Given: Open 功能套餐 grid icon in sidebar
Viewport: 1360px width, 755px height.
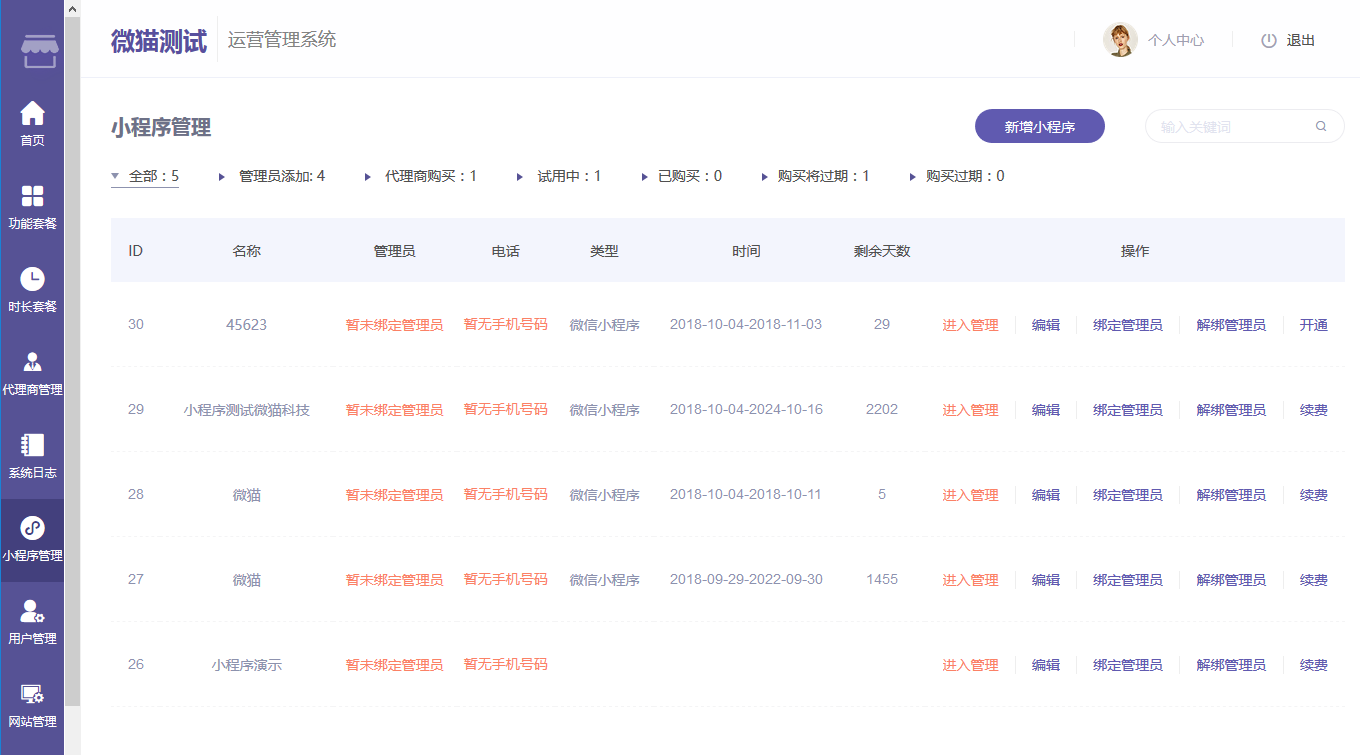Looking at the screenshot, I should click(x=33, y=196).
